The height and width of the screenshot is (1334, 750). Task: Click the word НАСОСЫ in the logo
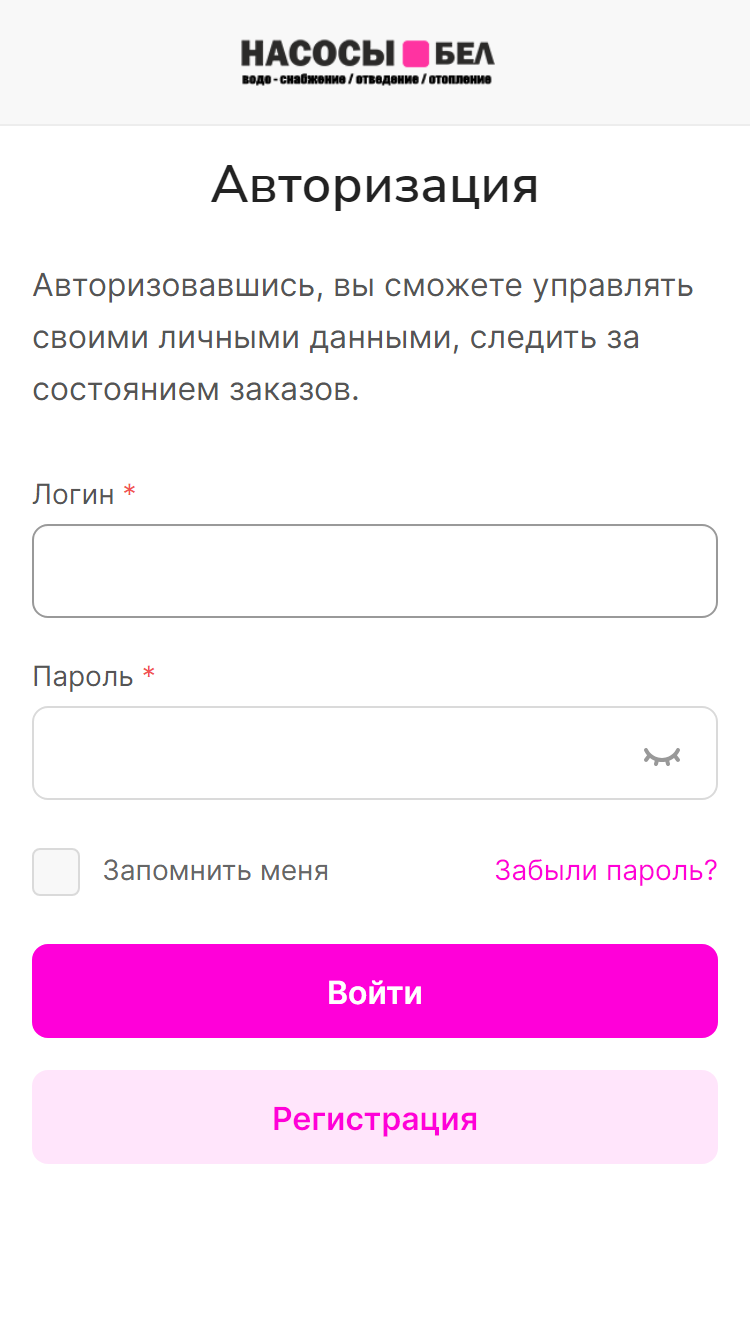click(x=319, y=54)
